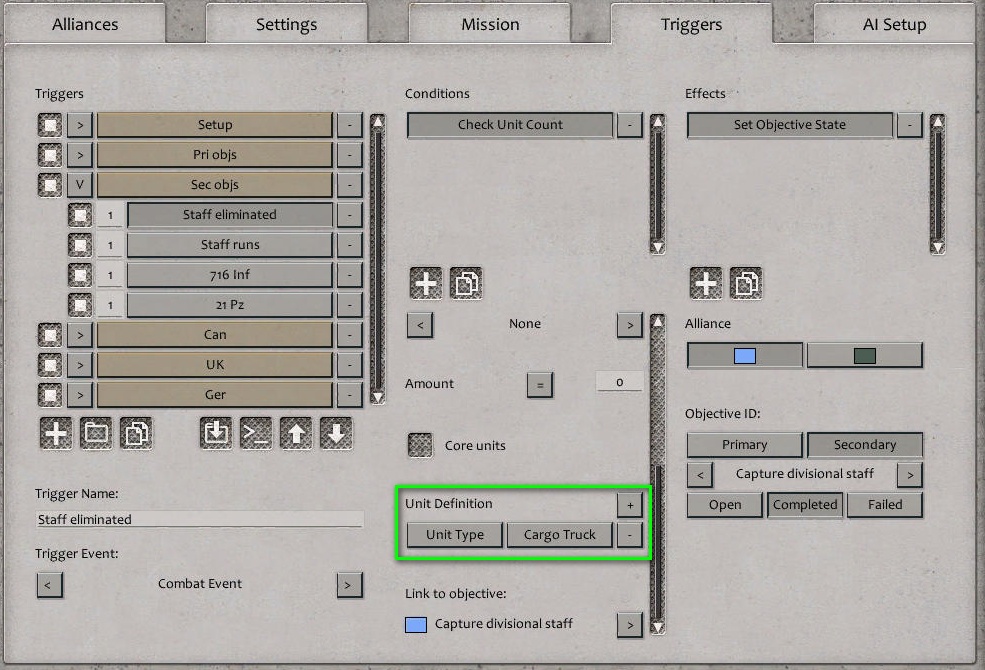
Task: Choose the blue alliance swatch
Action: [745, 356]
